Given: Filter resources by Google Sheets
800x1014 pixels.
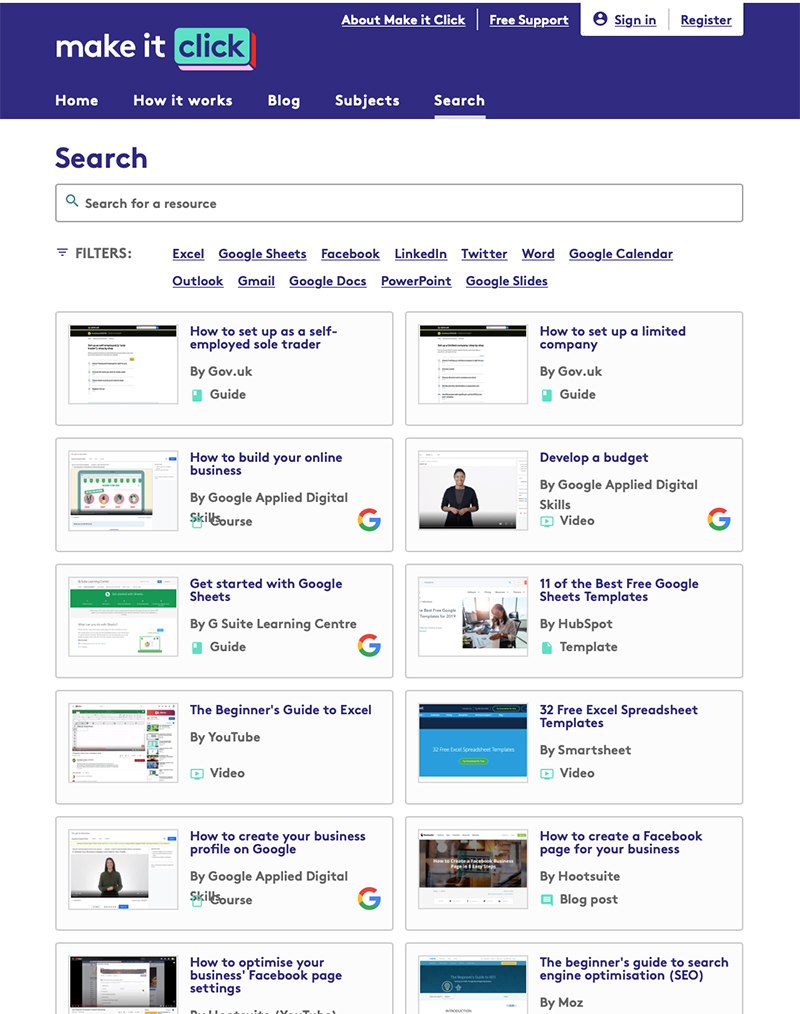Looking at the screenshot, I should tap(263, 254).
